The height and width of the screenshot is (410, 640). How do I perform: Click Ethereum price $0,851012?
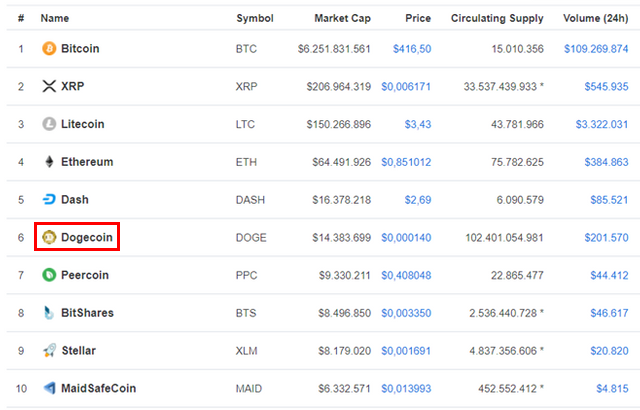coord(406,162)
